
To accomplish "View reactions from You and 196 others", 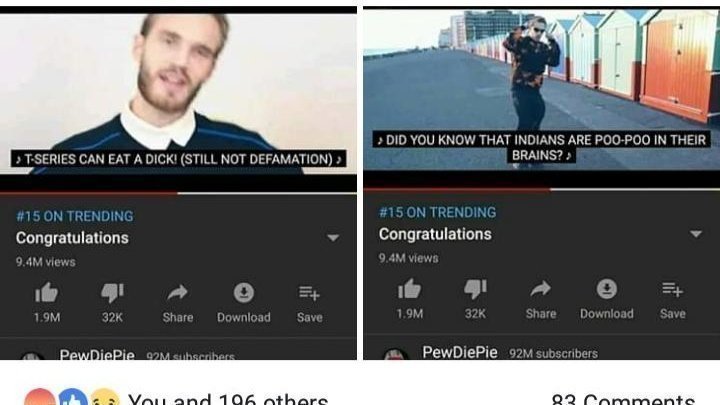I will pyautogui.click(x=228, y=399).
